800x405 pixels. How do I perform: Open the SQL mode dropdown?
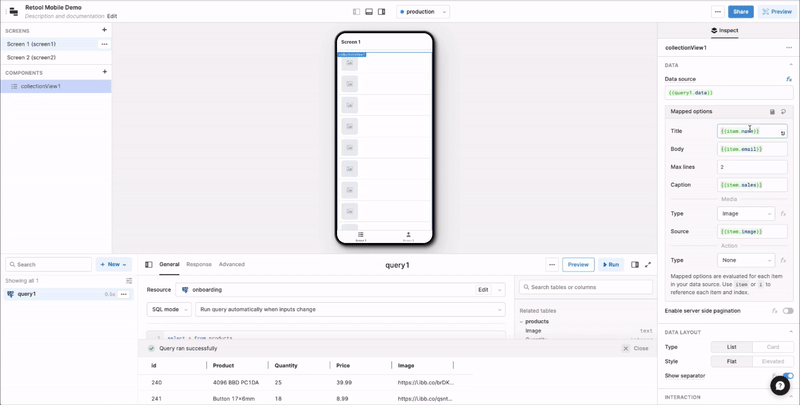[x=169, y=310]
